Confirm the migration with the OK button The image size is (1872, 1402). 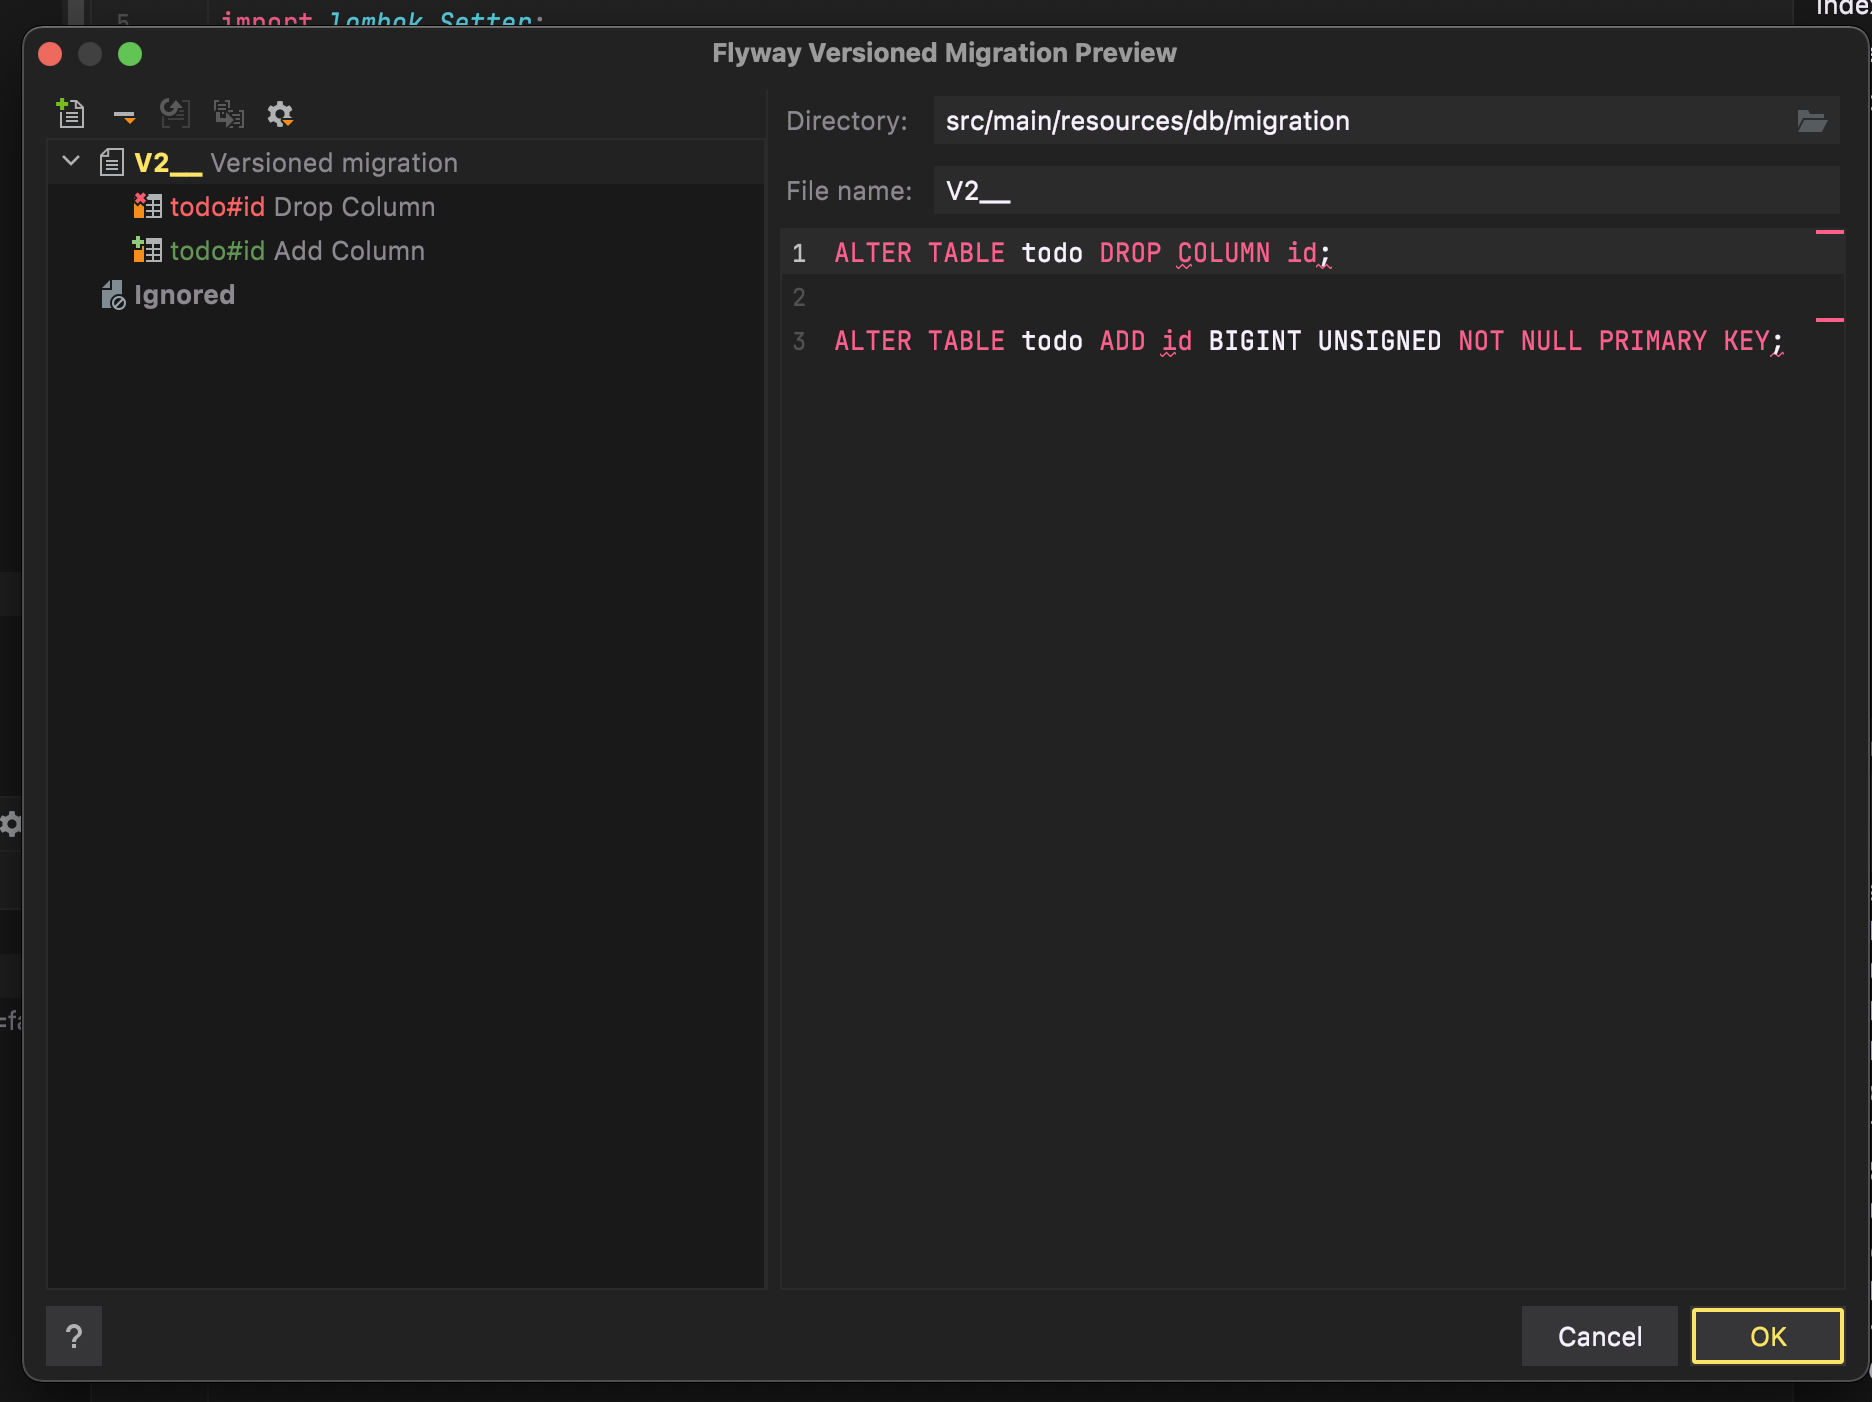tap(1767, 1336)
